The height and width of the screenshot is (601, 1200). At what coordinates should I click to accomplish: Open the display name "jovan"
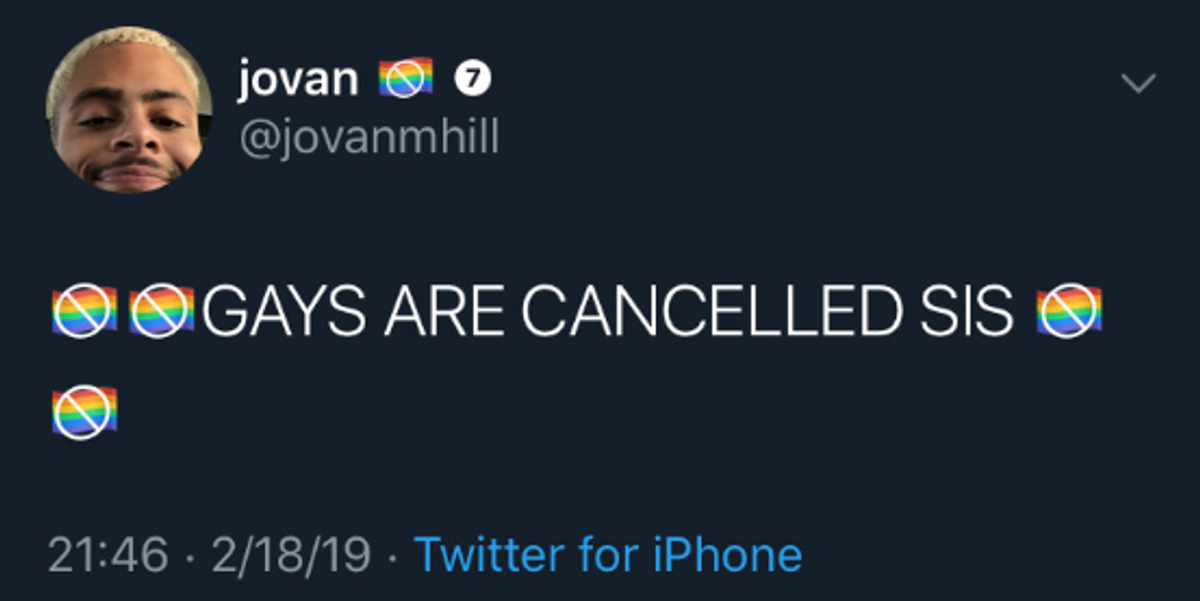[x=297, y=79]
